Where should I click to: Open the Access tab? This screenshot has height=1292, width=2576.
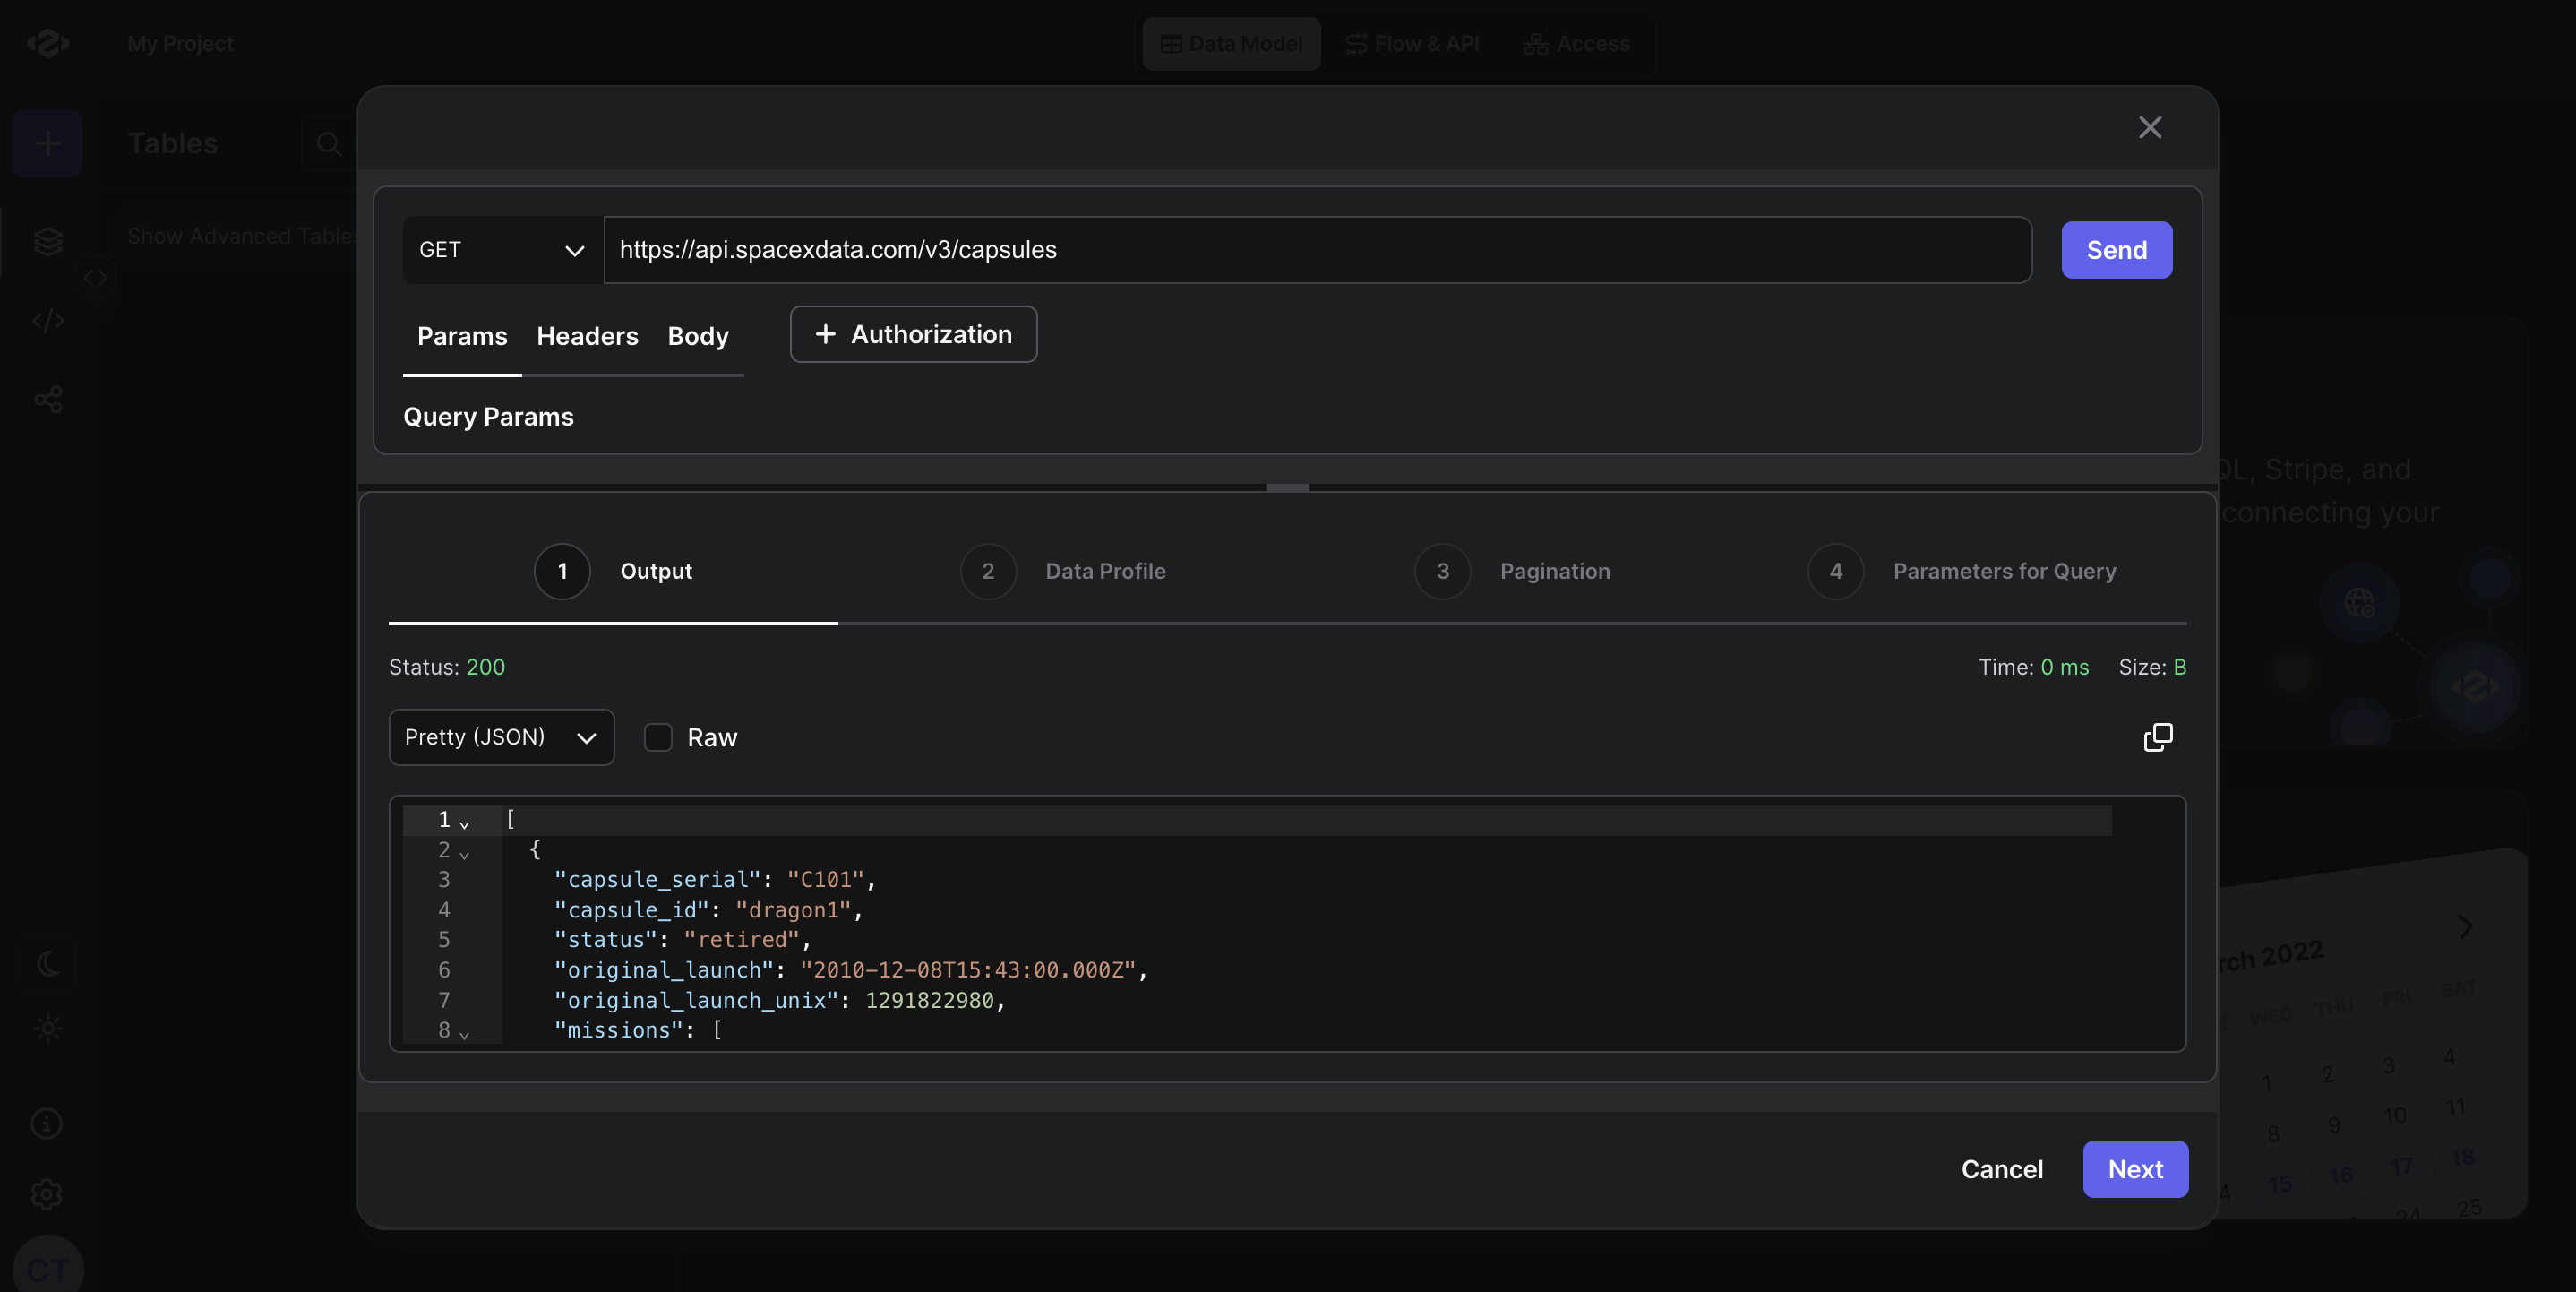coord(1576,43)
